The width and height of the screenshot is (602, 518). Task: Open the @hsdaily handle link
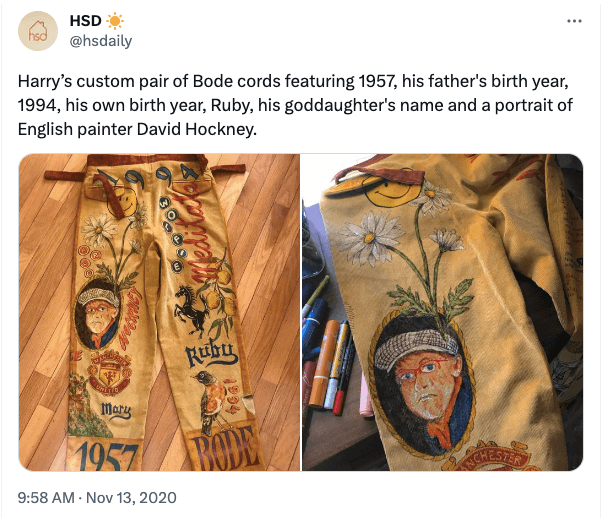[100, 41]
